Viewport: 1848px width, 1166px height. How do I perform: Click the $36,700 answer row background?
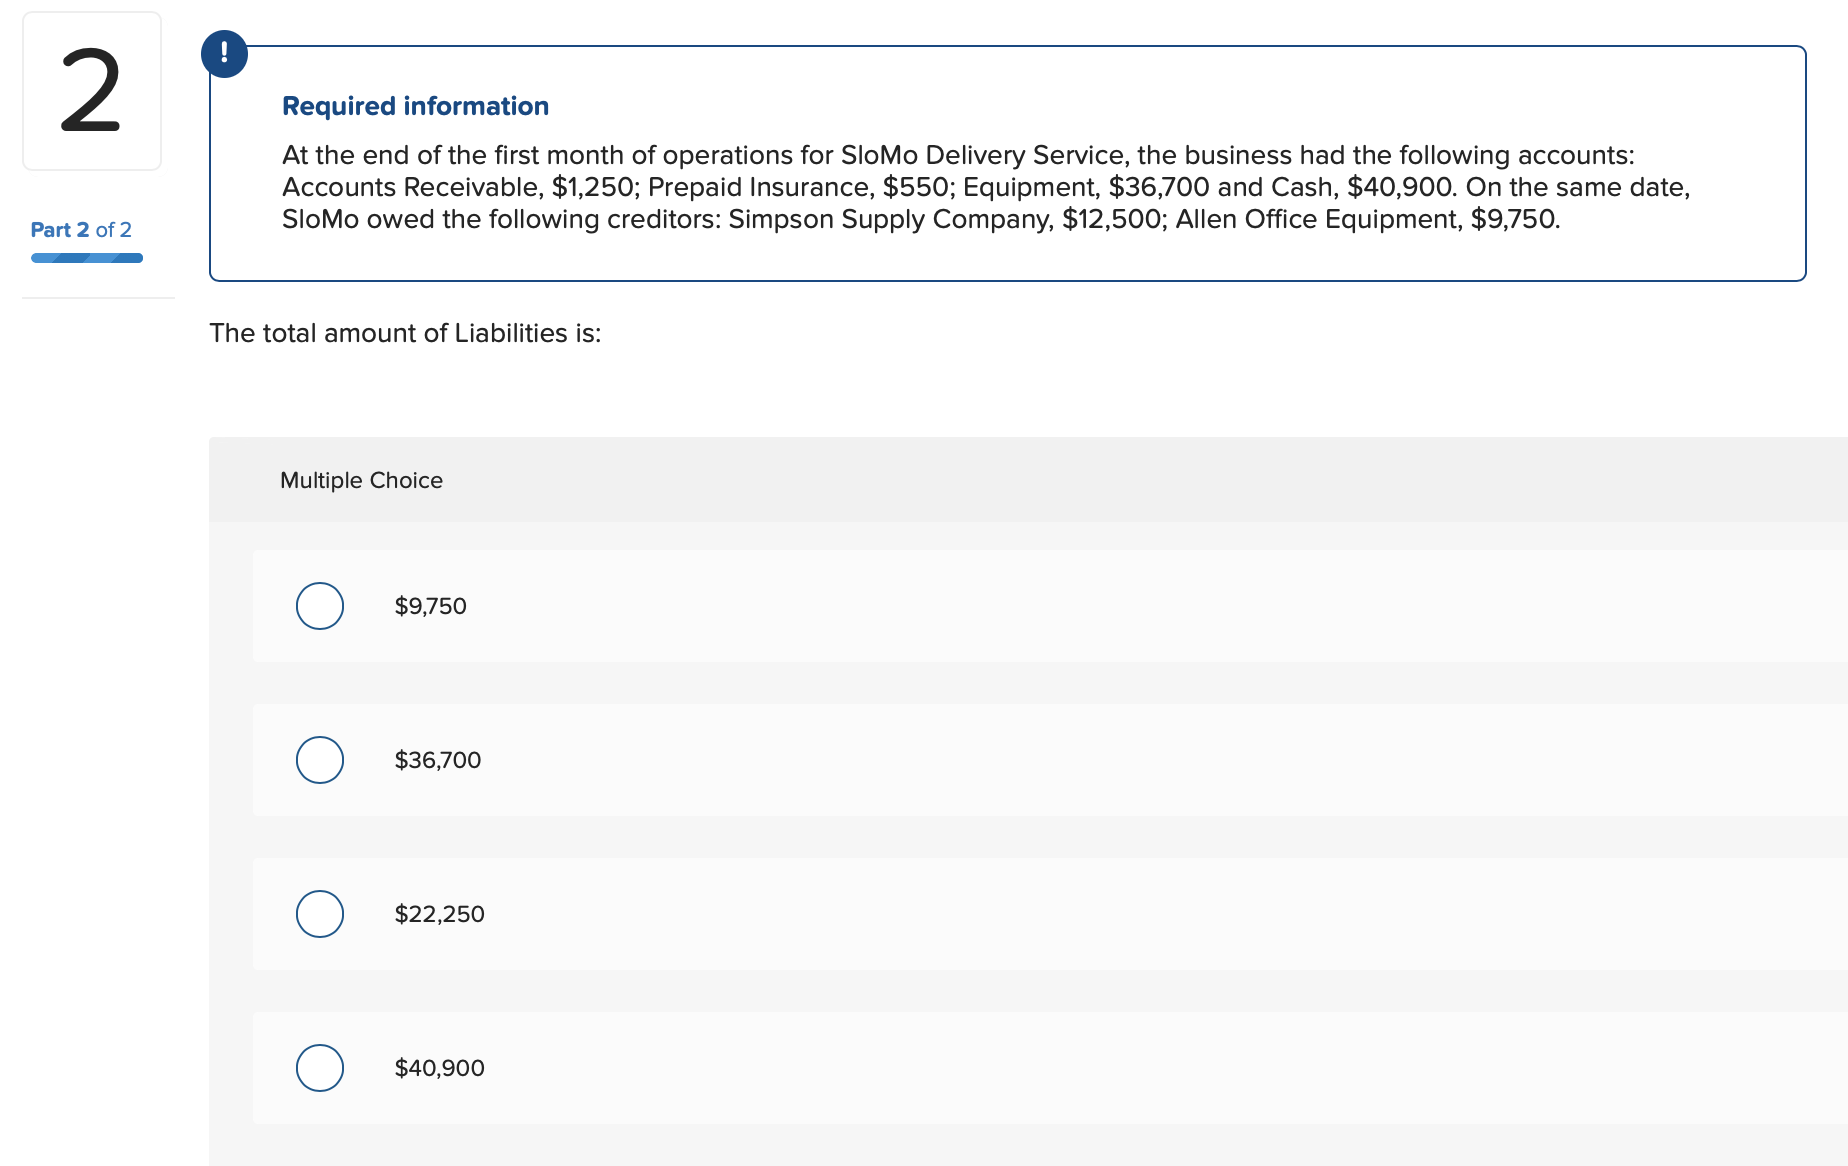(x=1050, y=760)
